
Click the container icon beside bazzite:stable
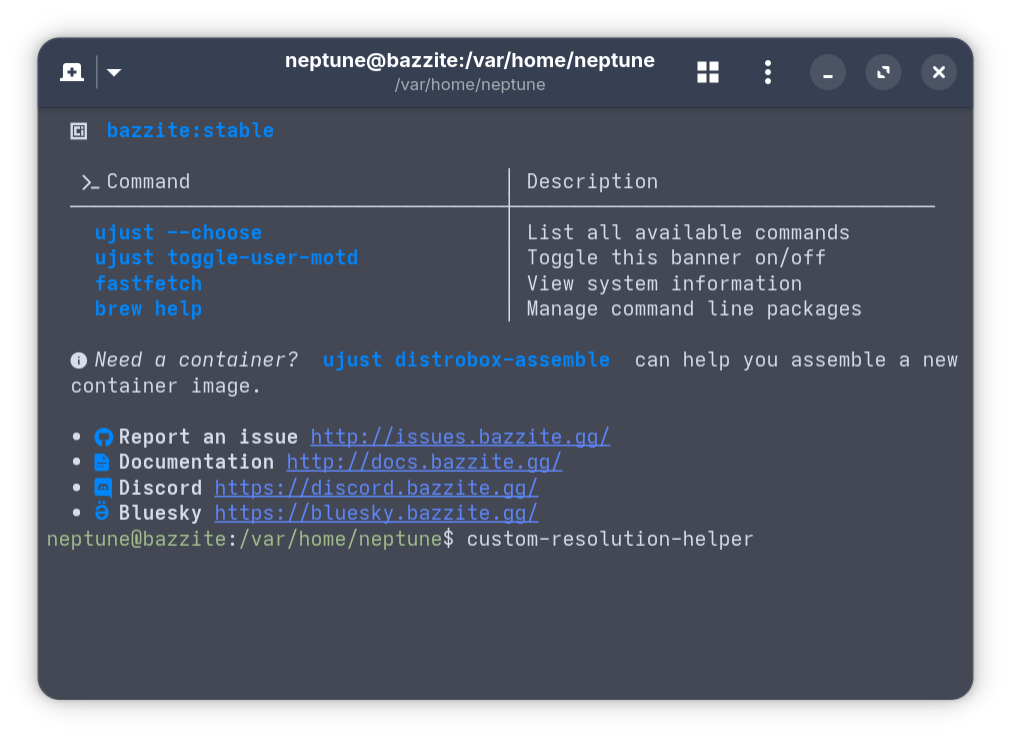[79, 132]
